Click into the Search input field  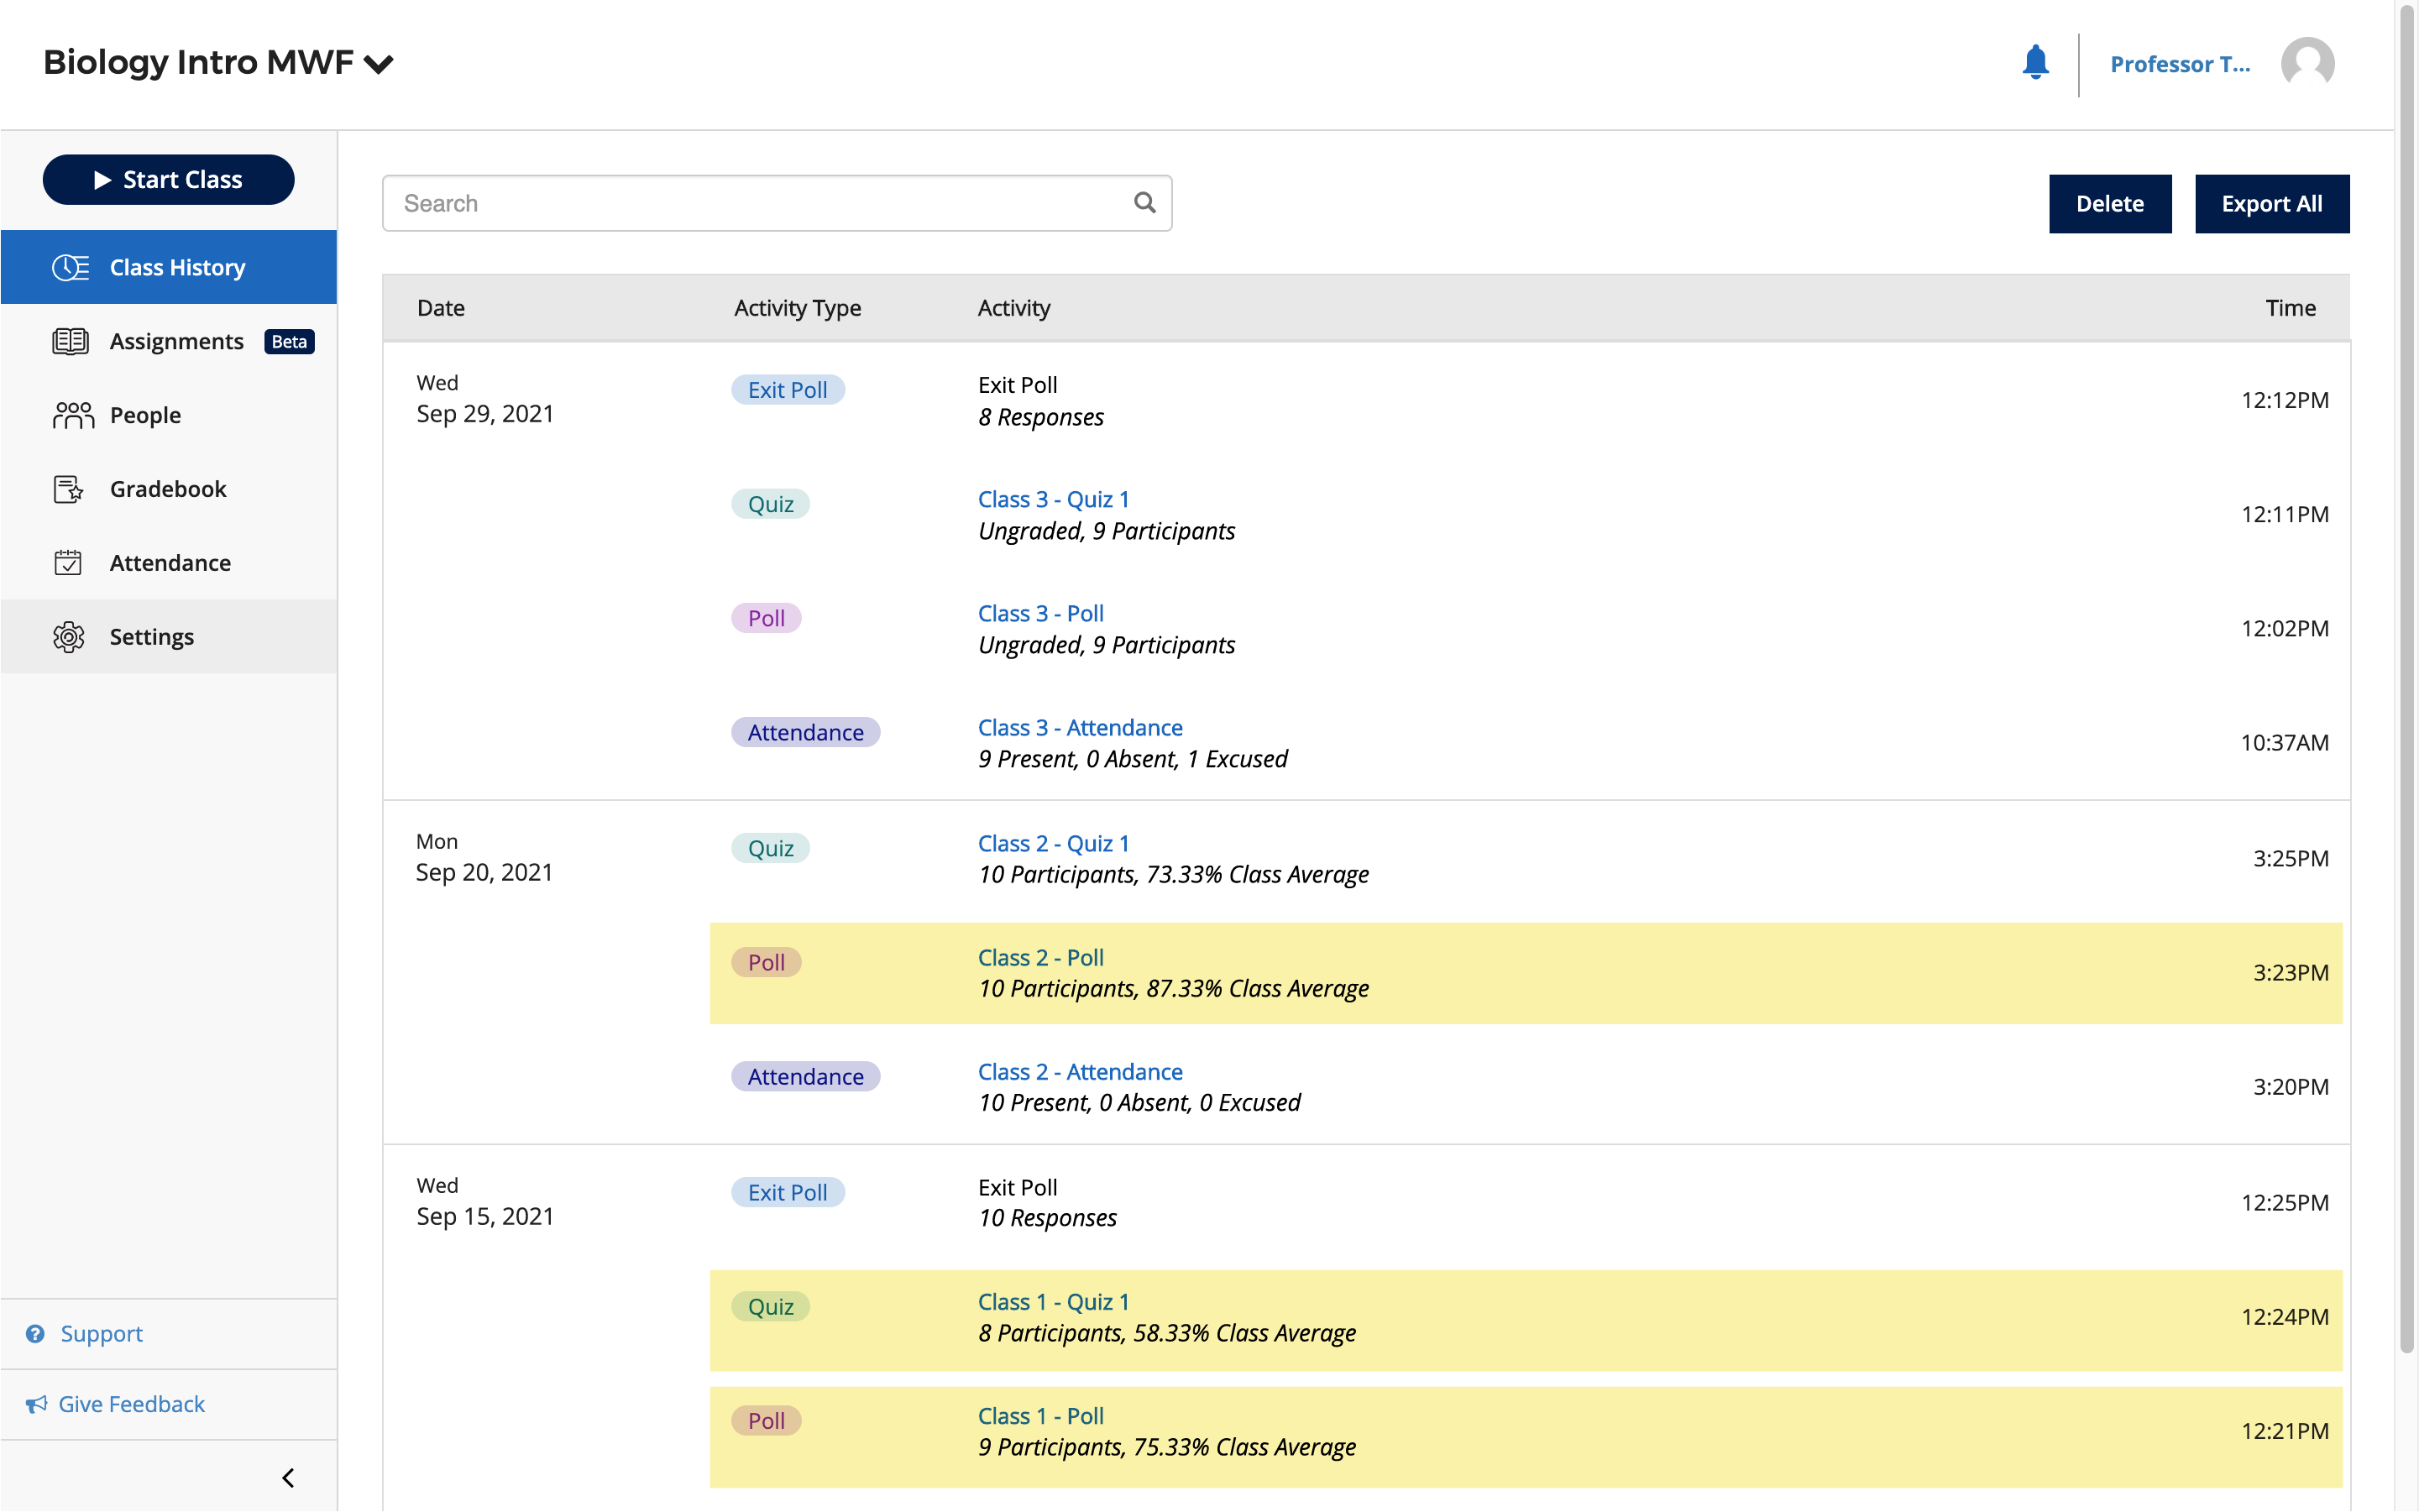click(760, 204)
